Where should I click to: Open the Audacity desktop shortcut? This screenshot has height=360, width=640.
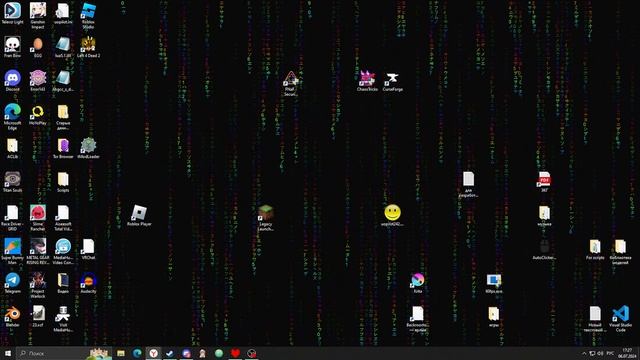(x=88, y=282)
